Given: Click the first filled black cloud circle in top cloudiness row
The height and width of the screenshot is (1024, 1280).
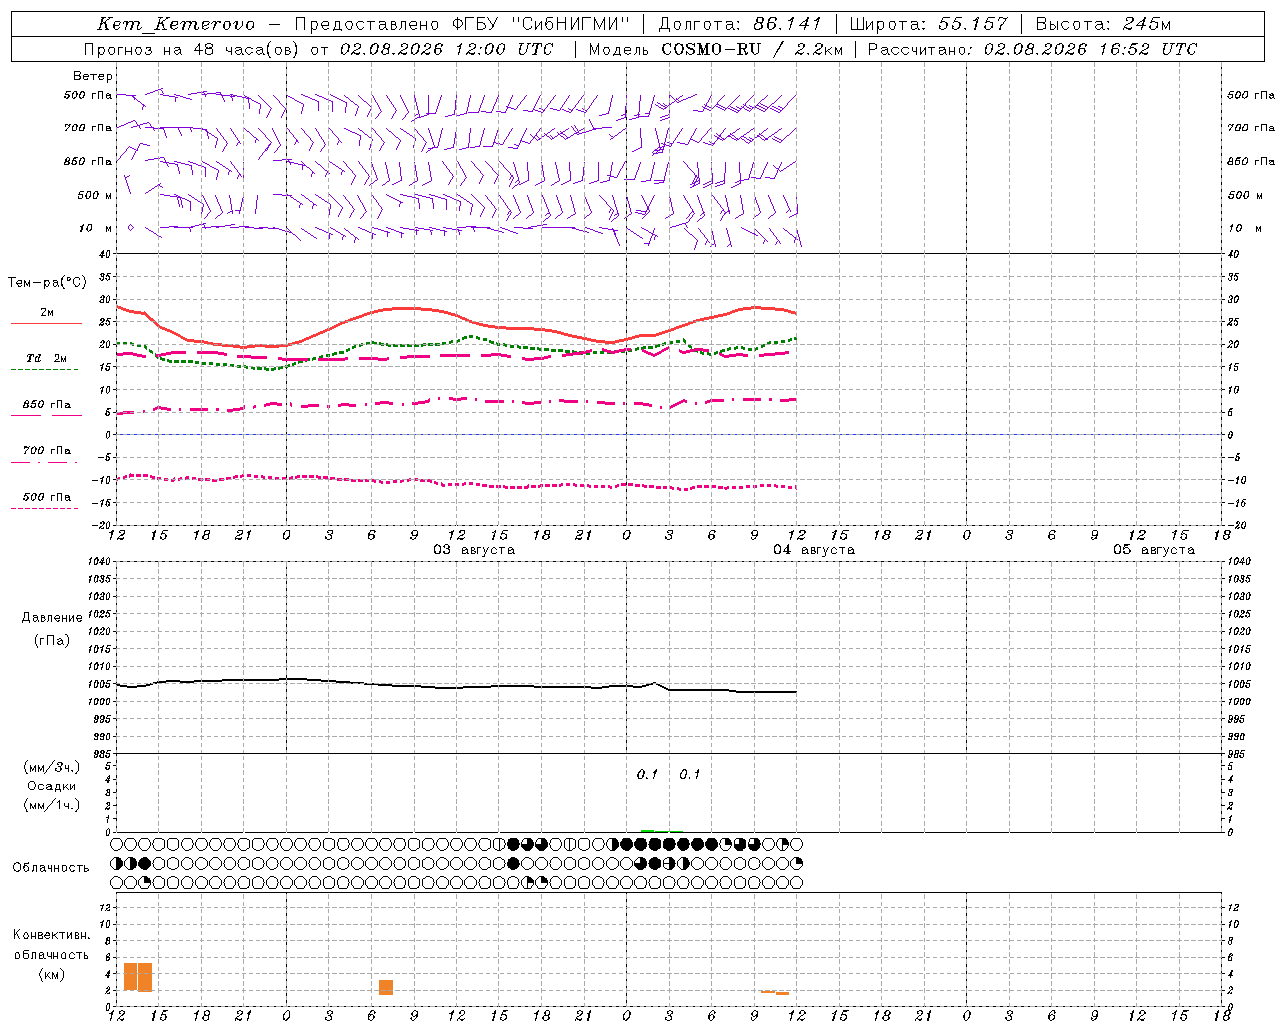Looking at the screenshot, I should [514, 844].
